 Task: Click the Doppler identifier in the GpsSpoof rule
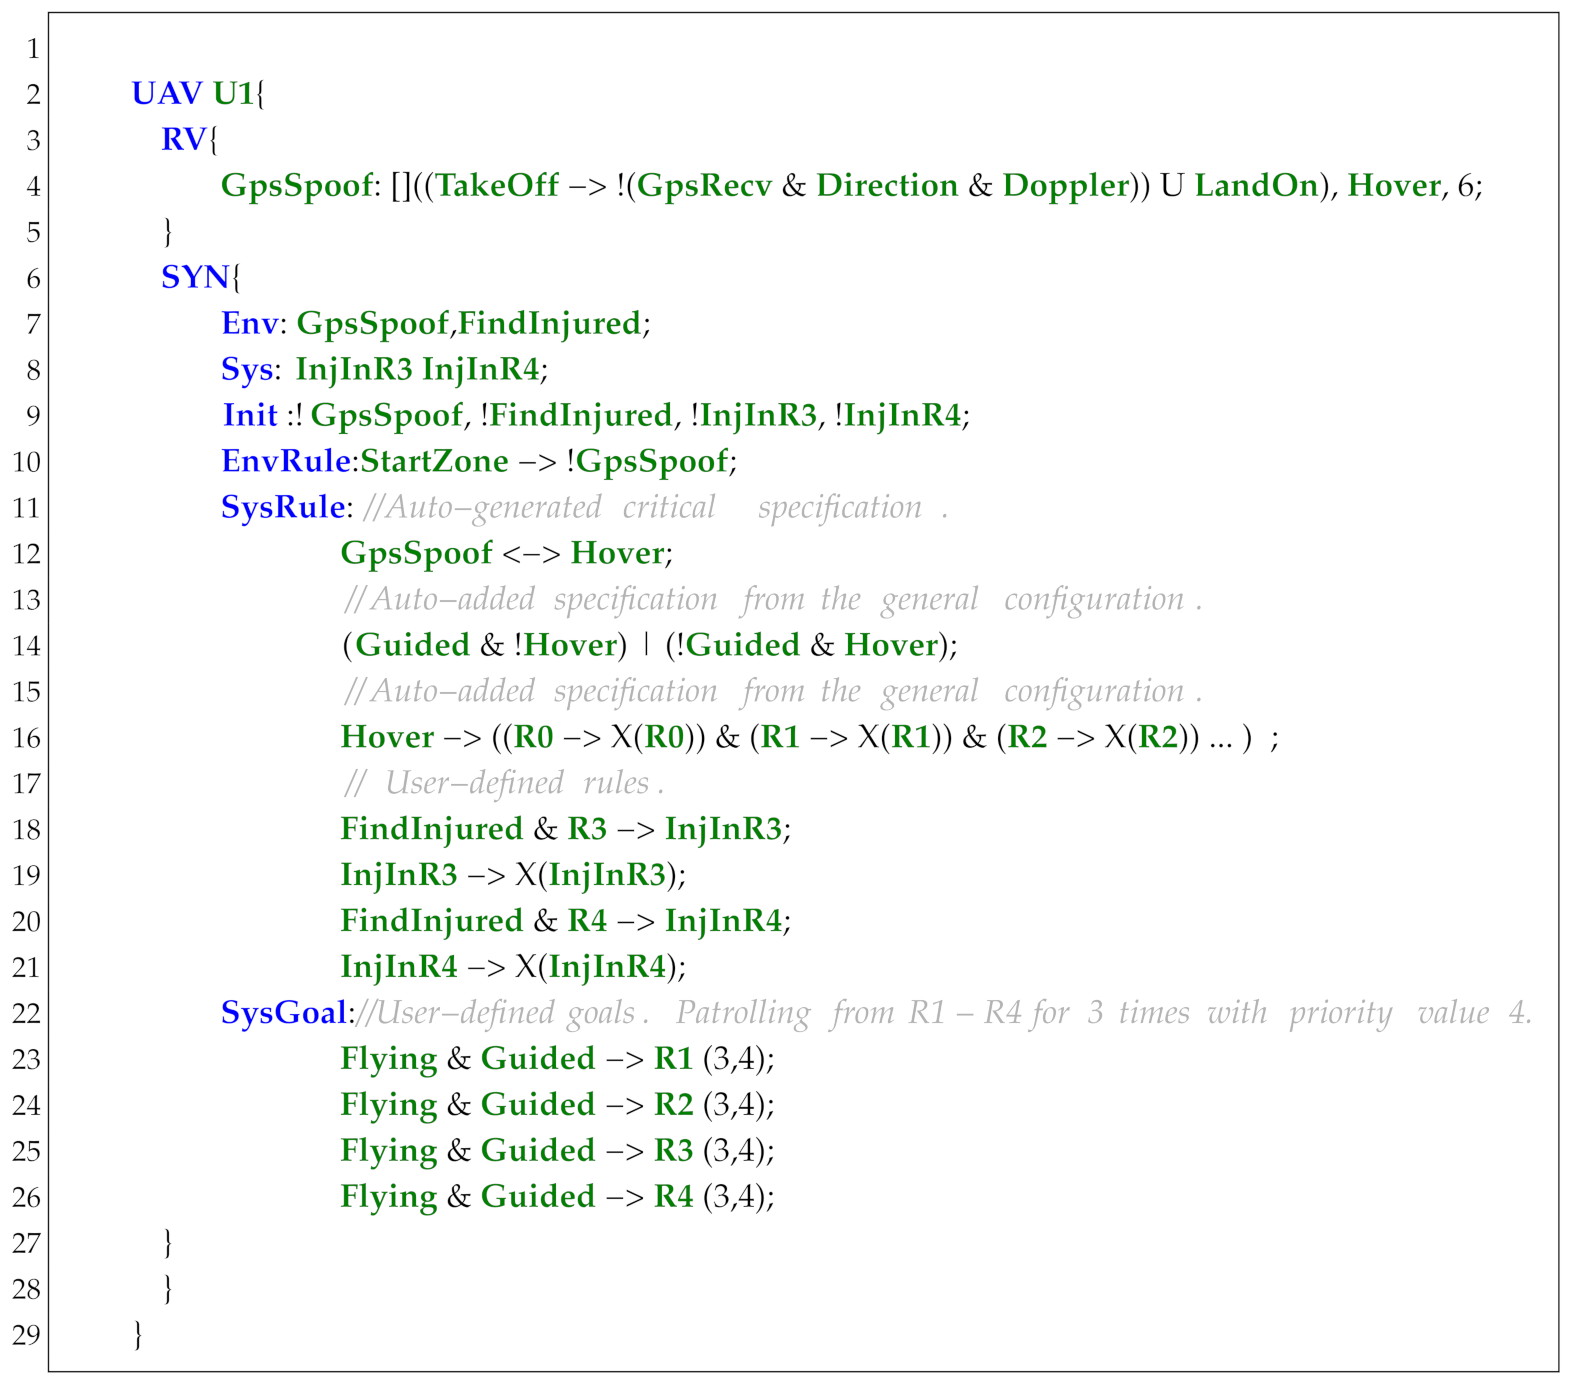click(1065, 186)
